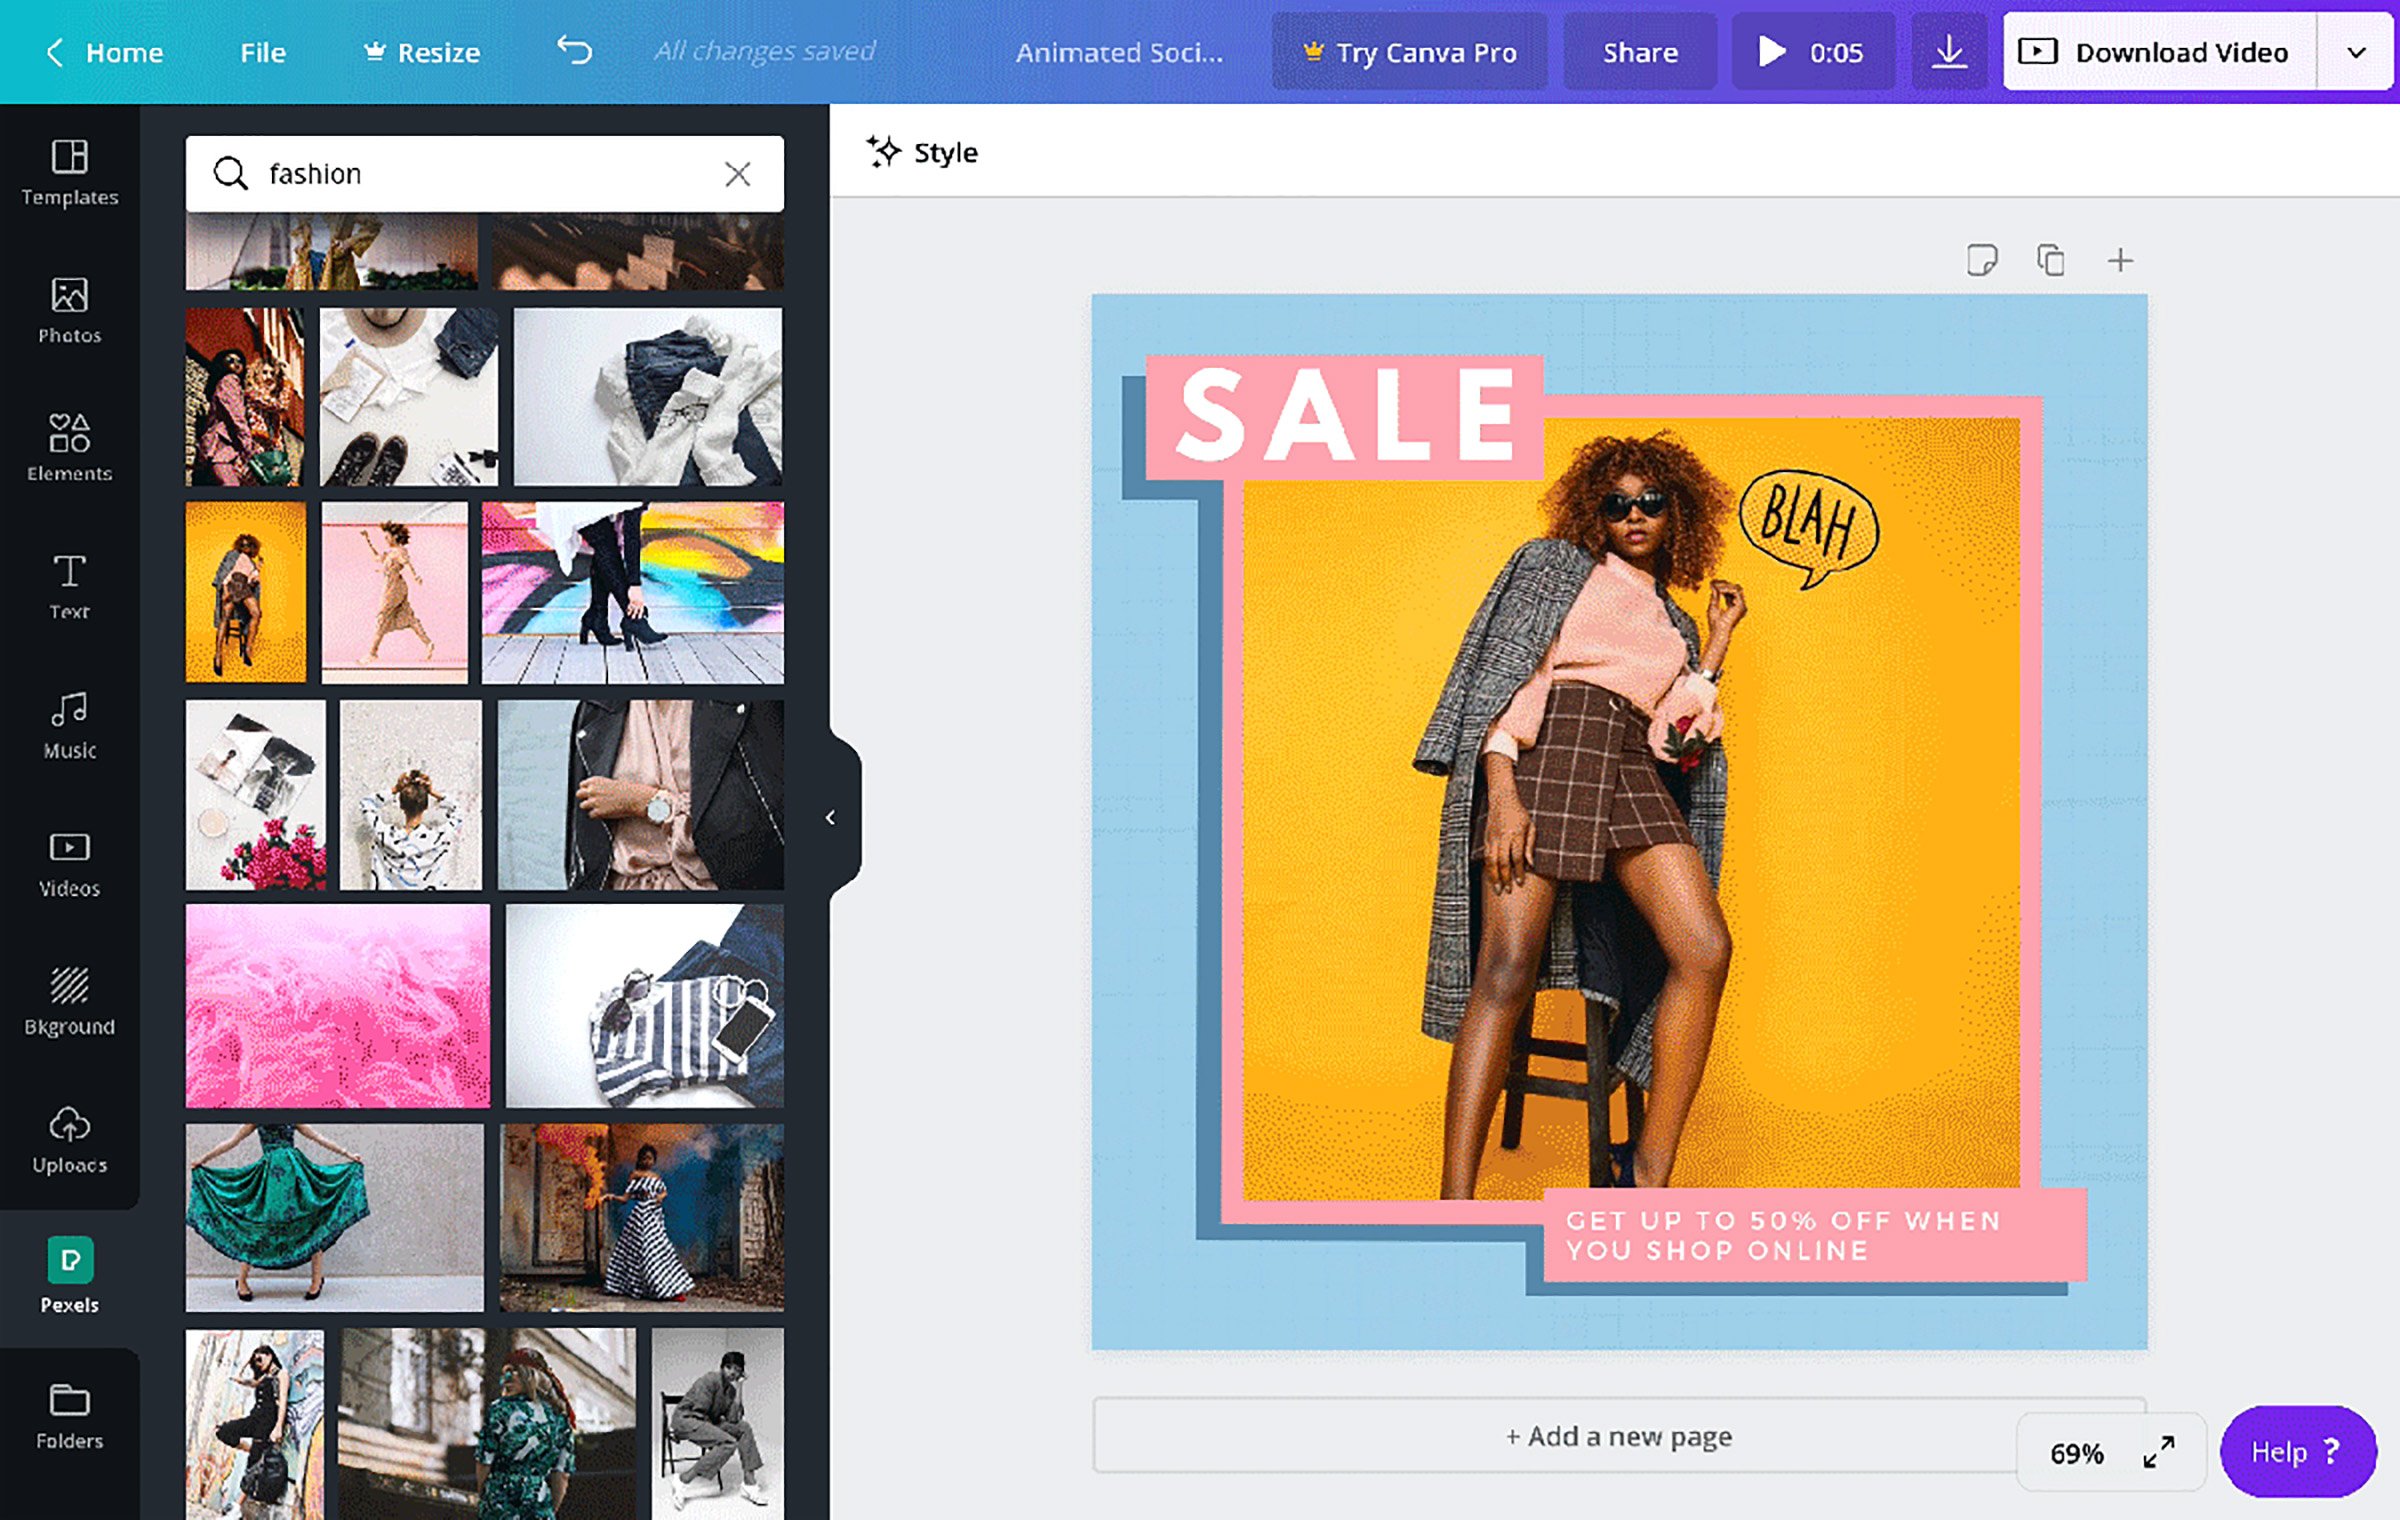Toggle Pexels source at bottom sidebar

click(x=70, y=1275)
